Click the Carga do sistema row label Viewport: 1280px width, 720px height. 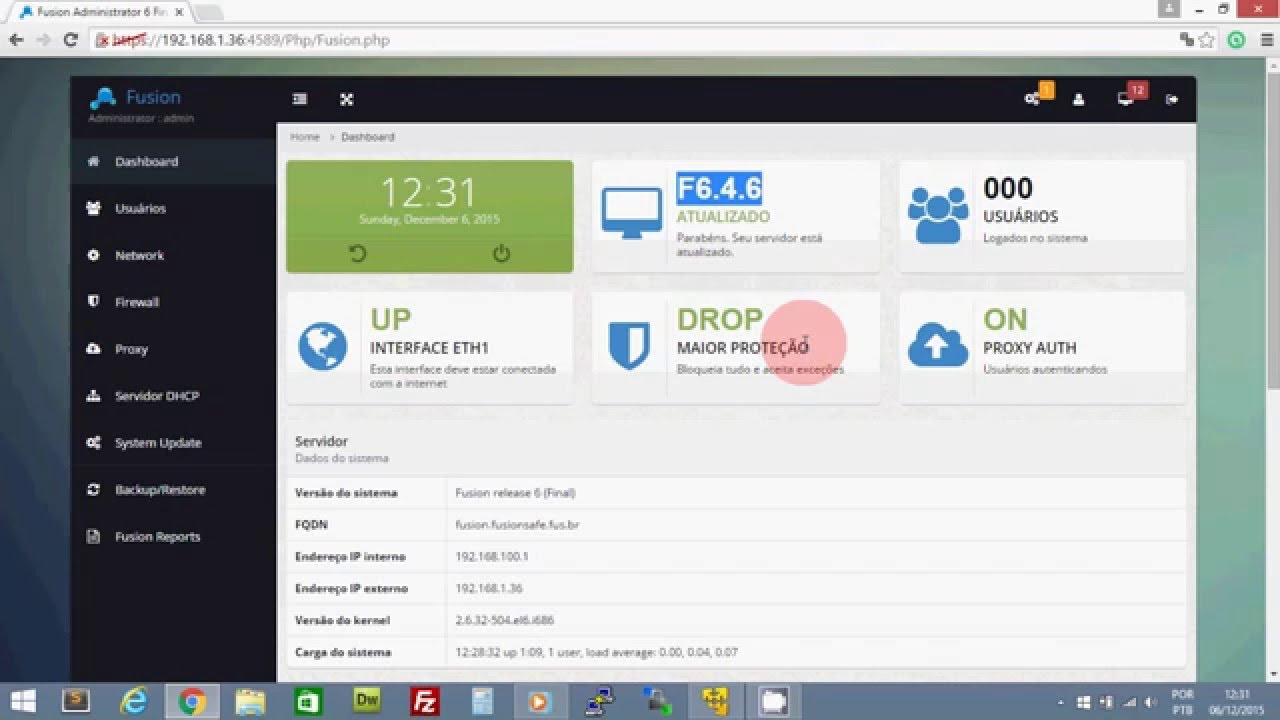343,653
